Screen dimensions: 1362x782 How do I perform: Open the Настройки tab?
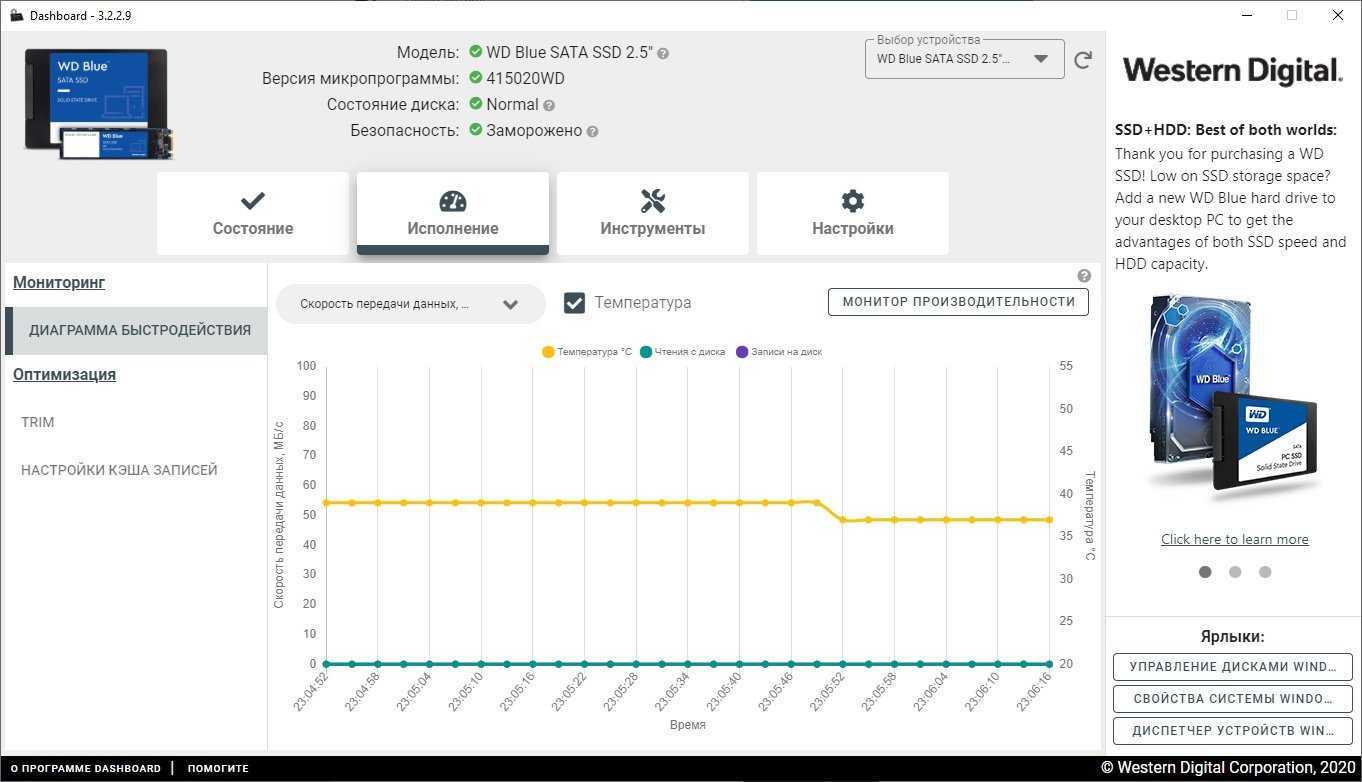point(852,213)
